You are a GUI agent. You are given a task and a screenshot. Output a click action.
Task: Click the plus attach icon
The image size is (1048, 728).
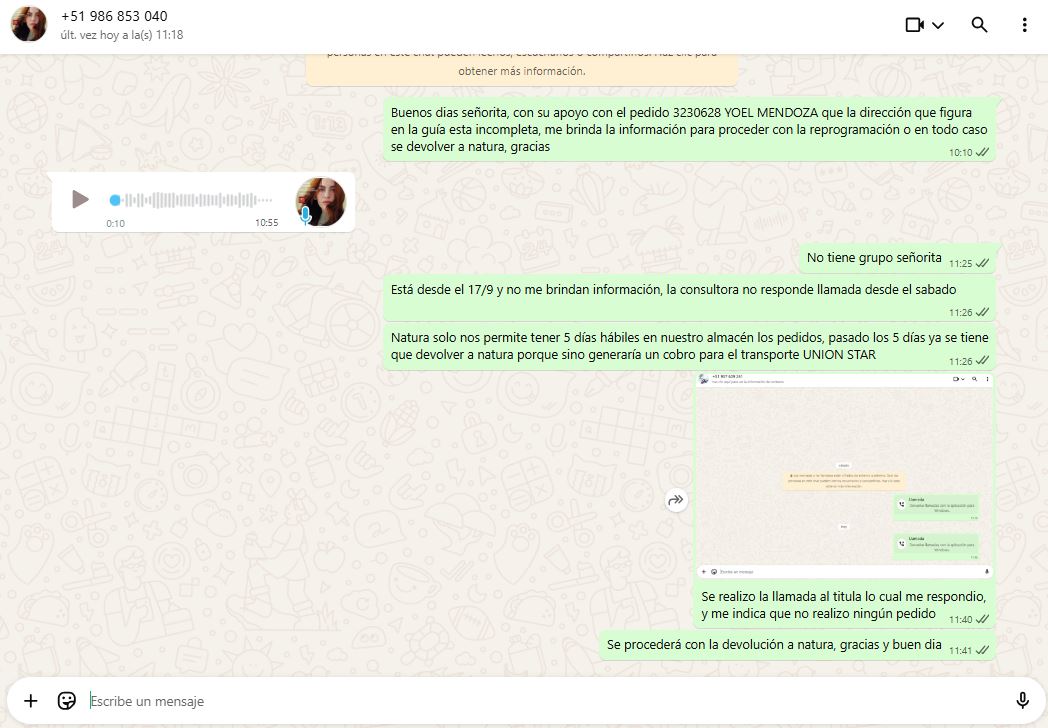coord(31,701)
